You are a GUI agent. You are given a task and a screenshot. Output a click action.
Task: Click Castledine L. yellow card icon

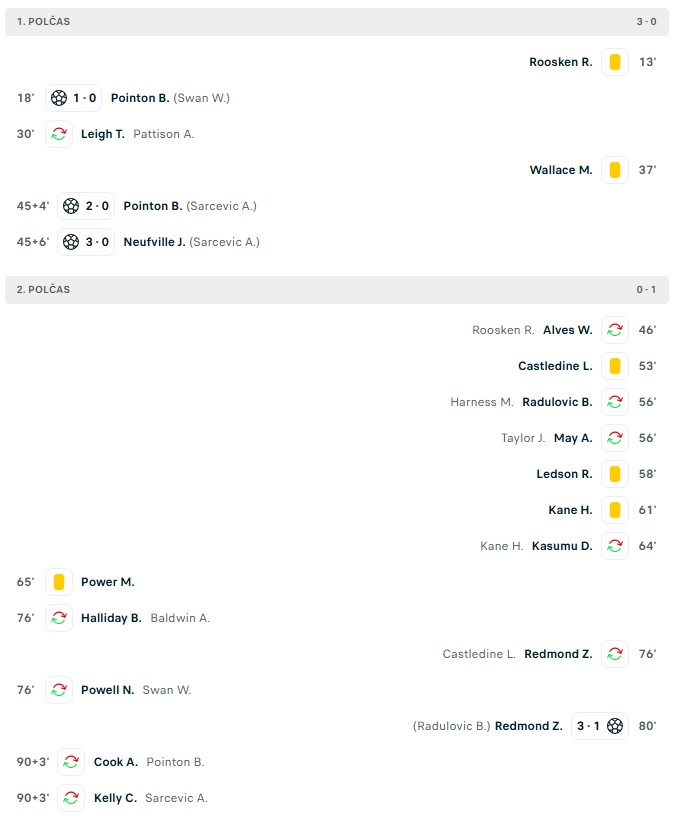(x=615, y=366)
